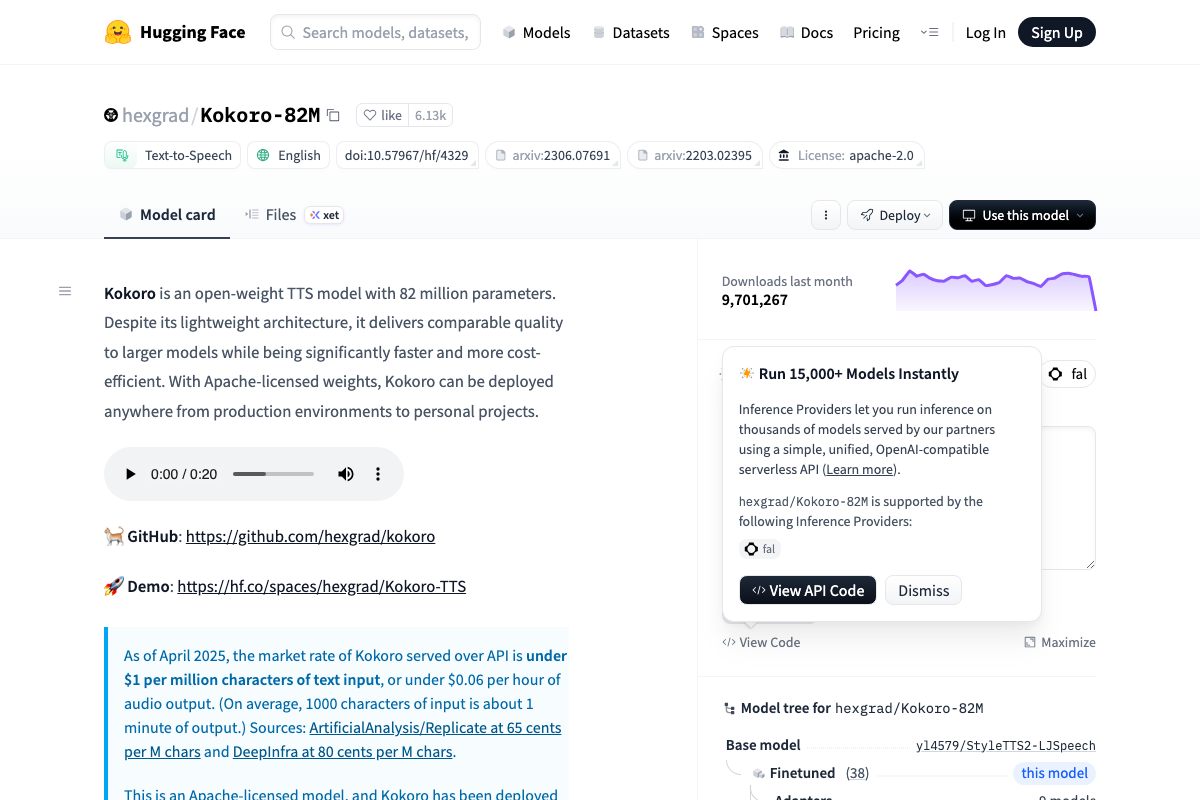The width and height of the screenshot is (1200, 800).
Task: Open the Pricing page
Action: [x=876, y=33]
